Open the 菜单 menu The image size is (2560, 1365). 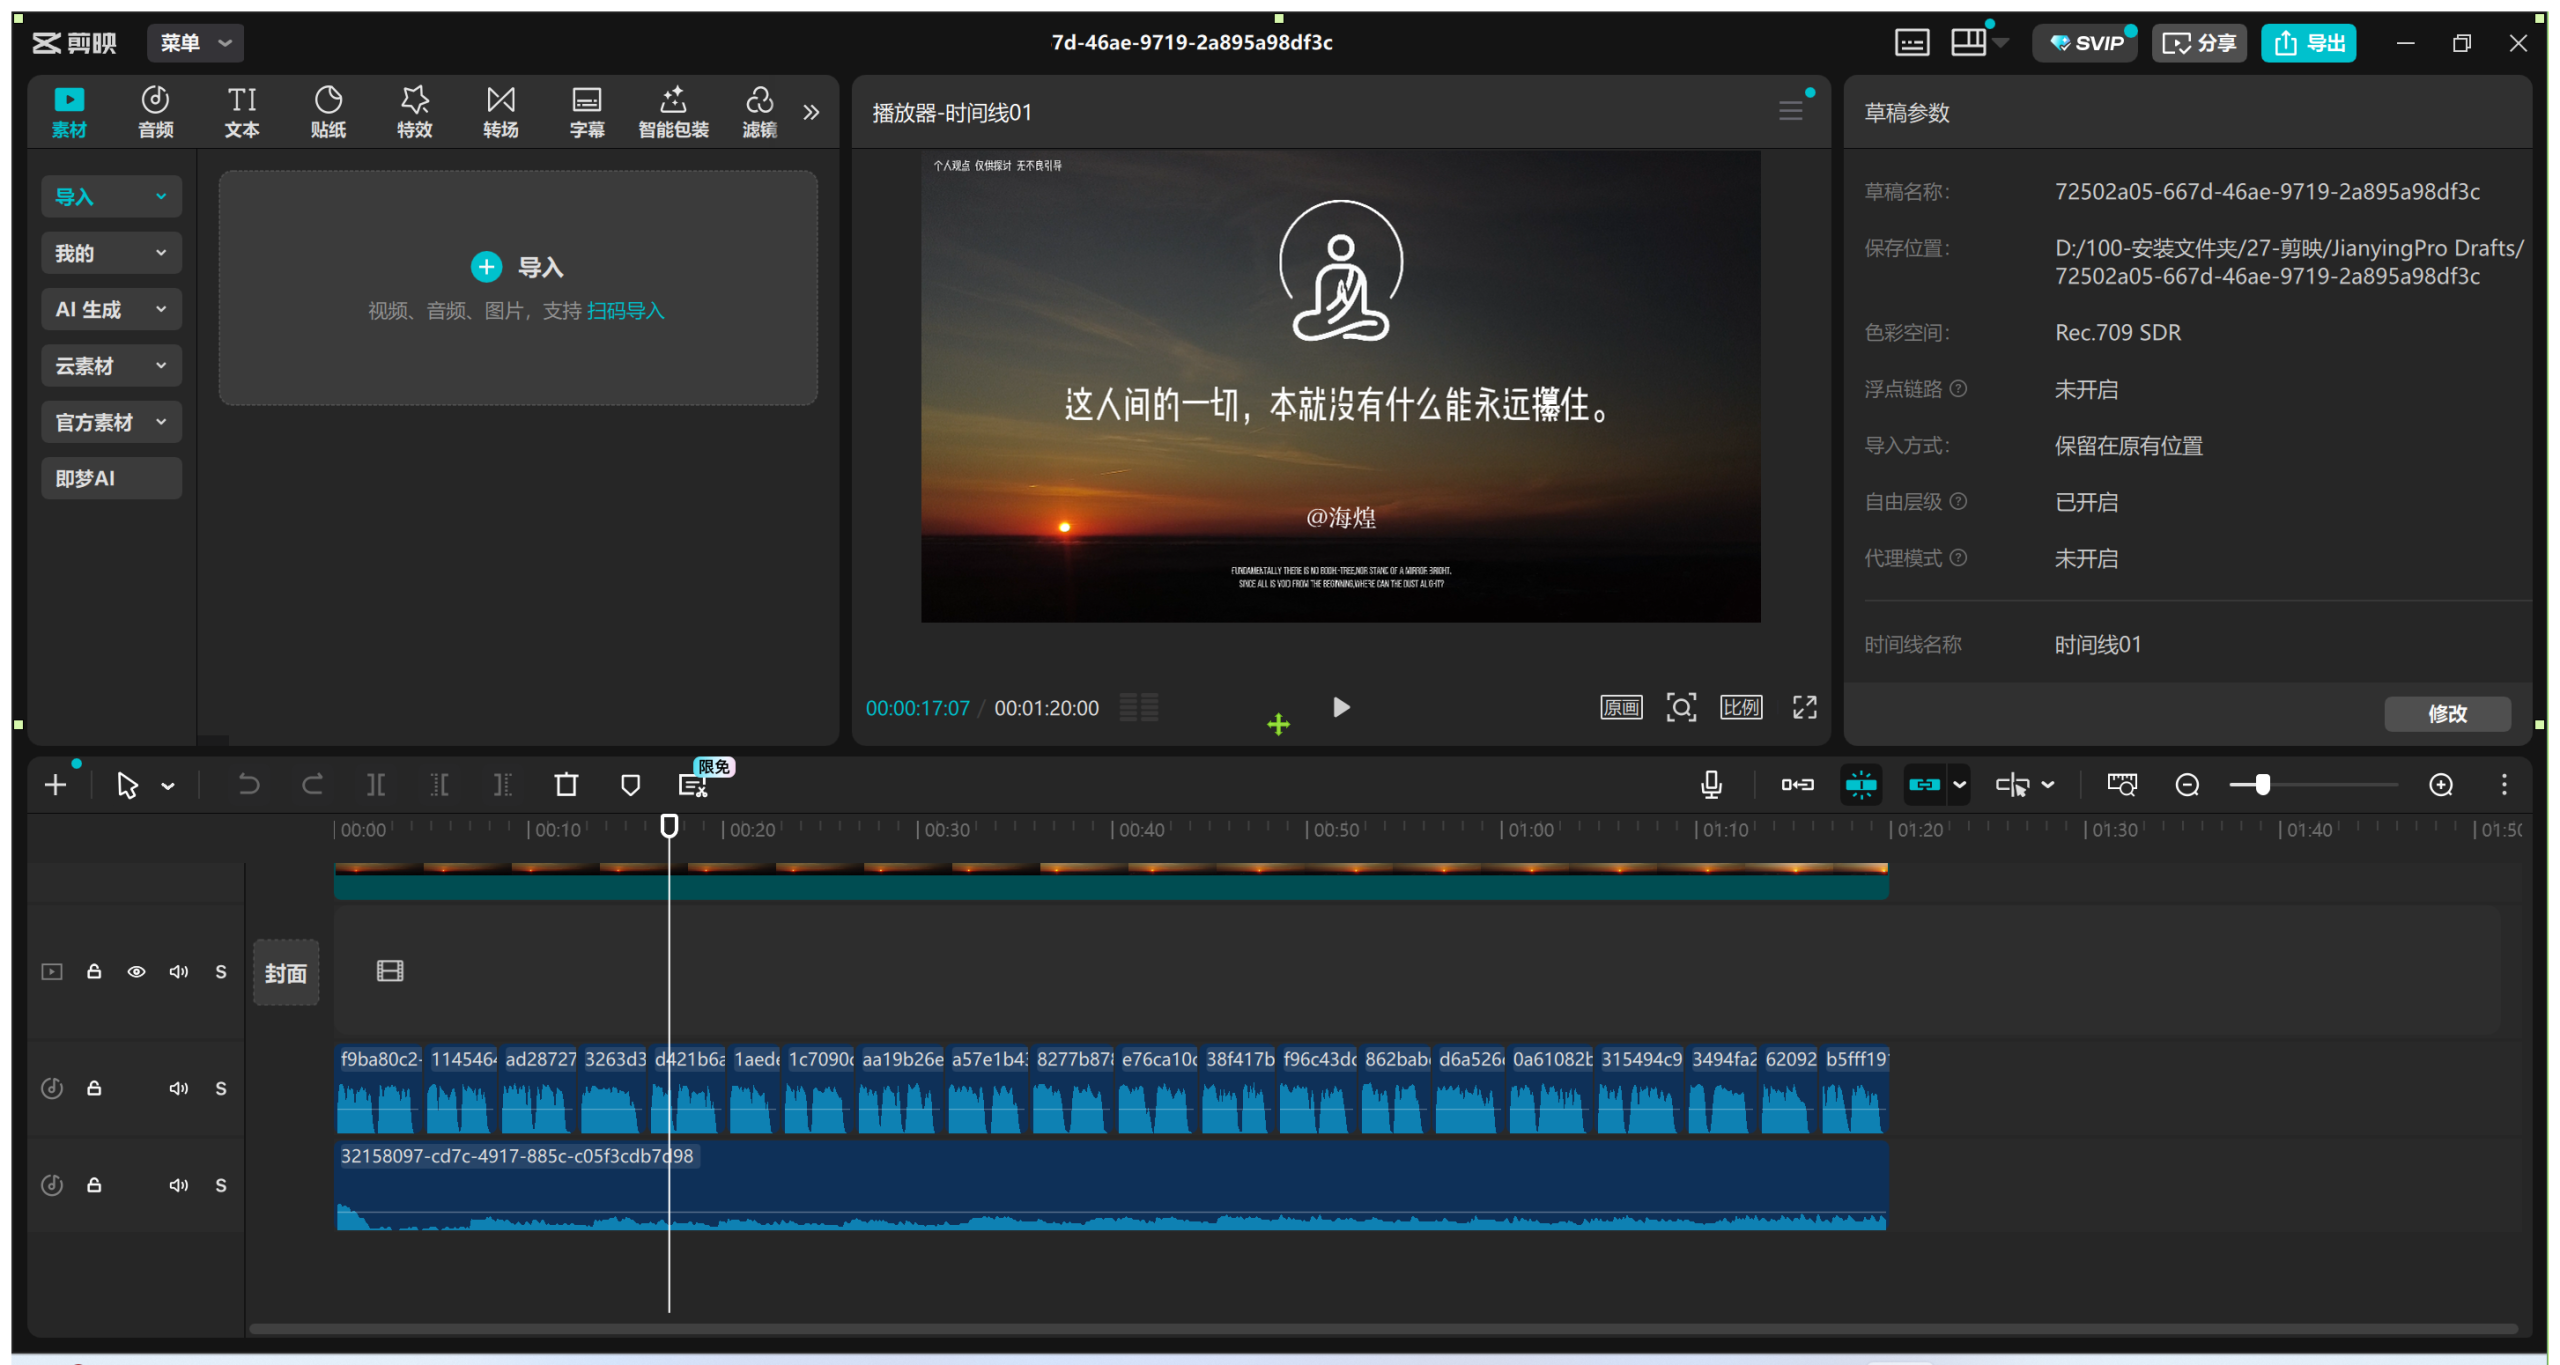tap(195, 43)
